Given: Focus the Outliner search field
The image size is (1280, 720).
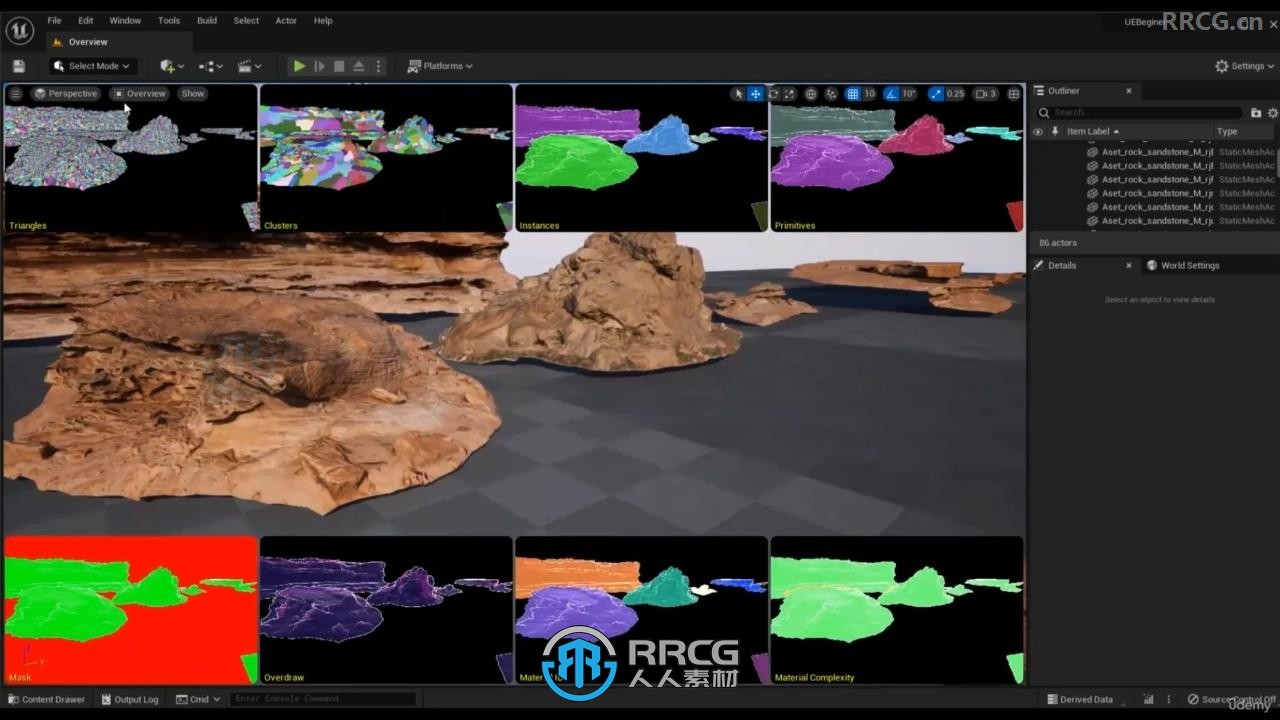Looking at the screenshot, I should [x=1141, y=113].
